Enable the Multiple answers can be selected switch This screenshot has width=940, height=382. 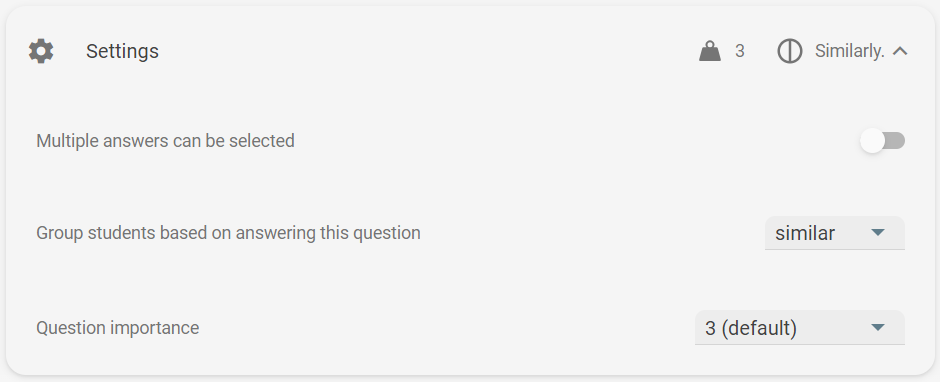[882, 141]
